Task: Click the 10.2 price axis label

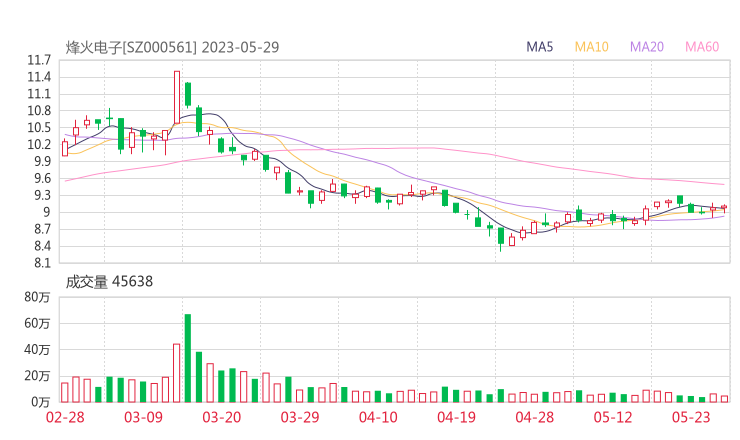Action: pos(39,145)
